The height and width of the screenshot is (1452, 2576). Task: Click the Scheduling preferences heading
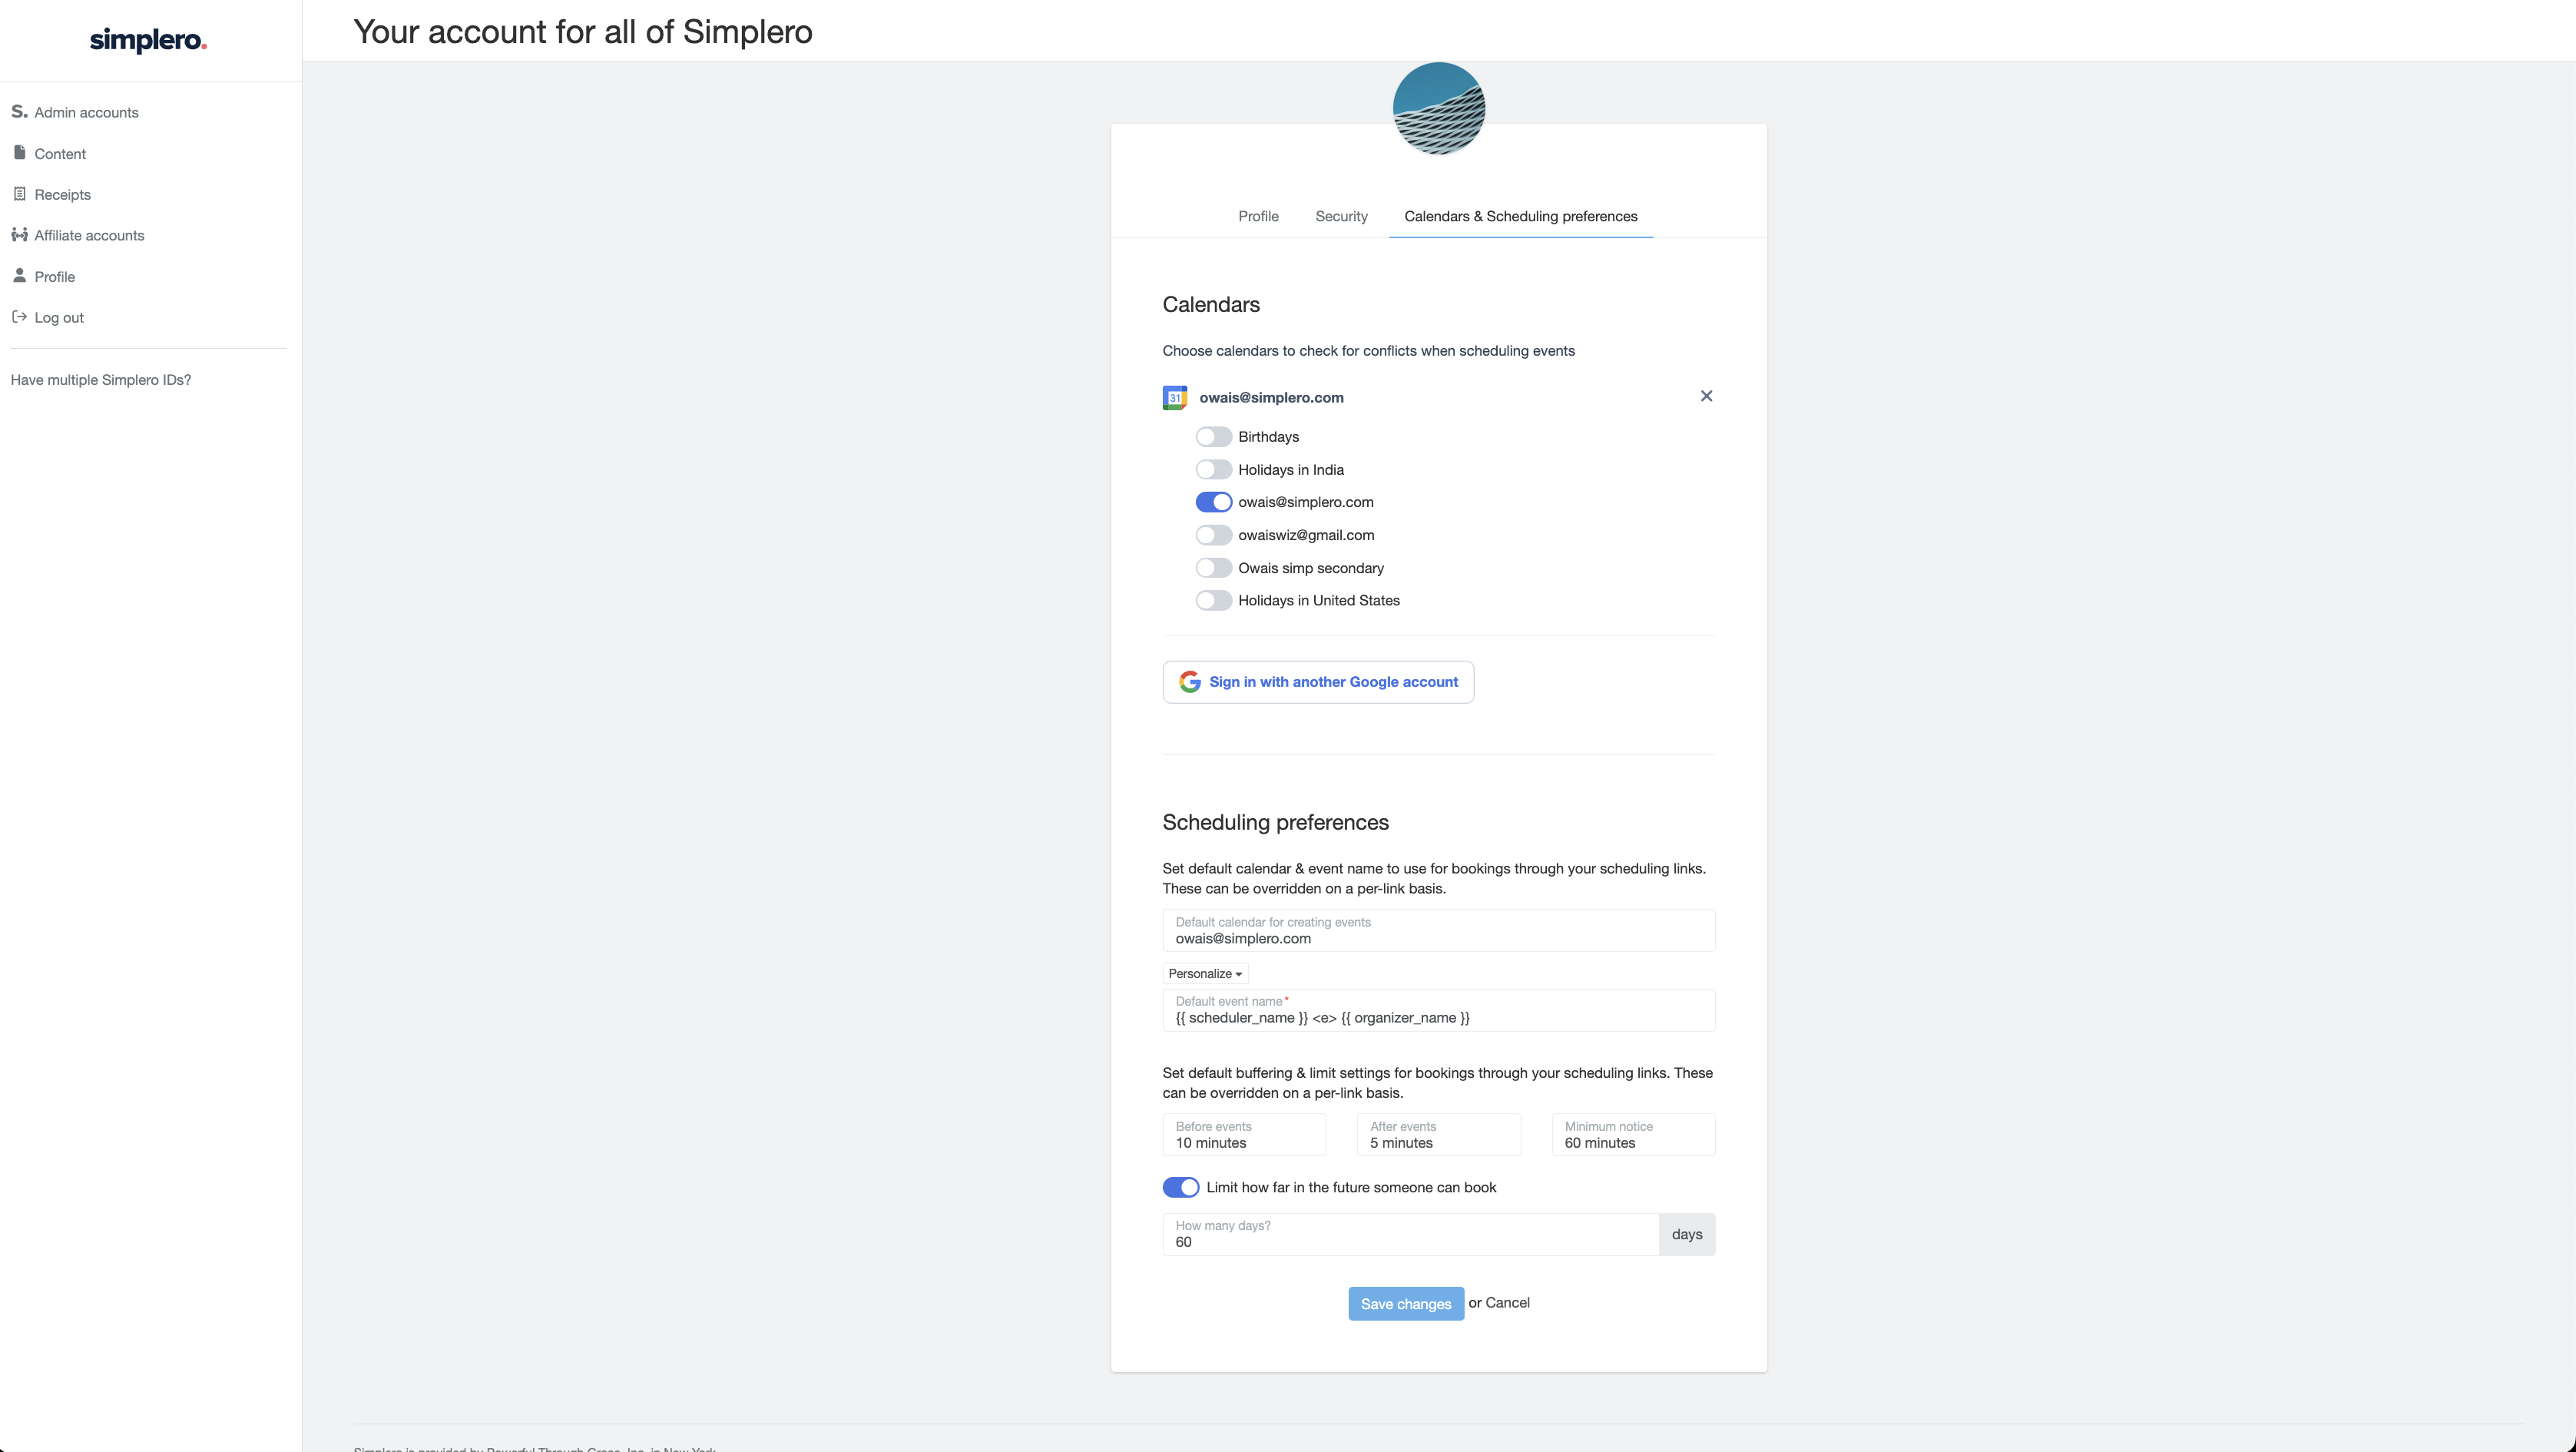(x=1275, y=822)
